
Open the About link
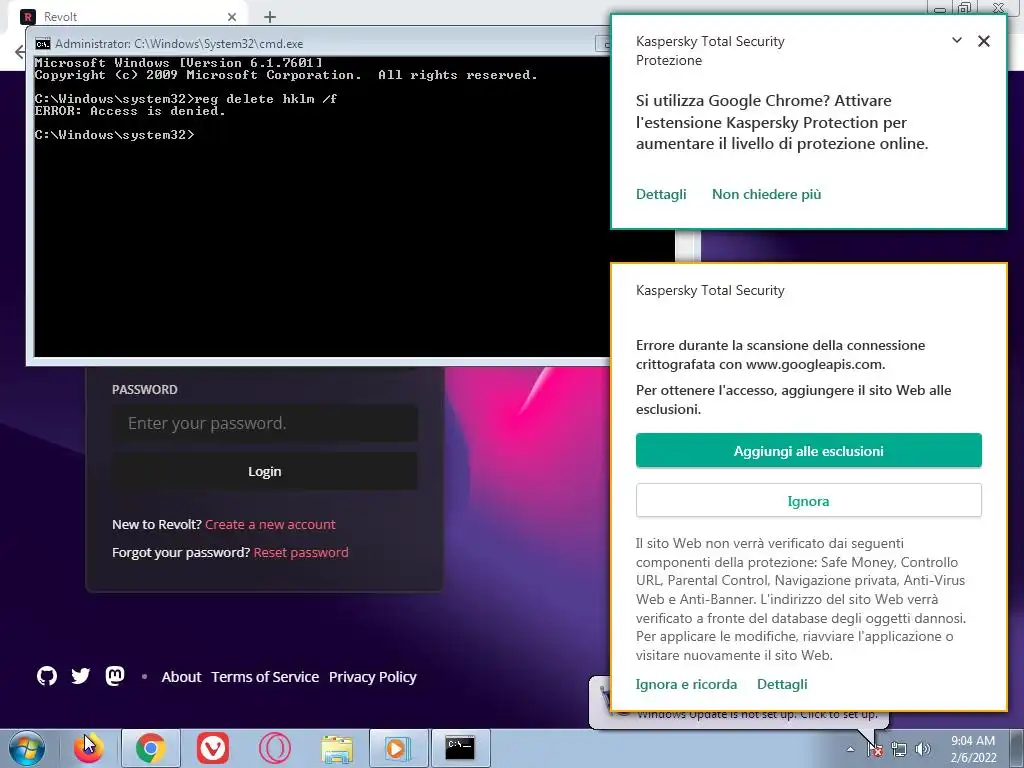click(x=182, y=677)
